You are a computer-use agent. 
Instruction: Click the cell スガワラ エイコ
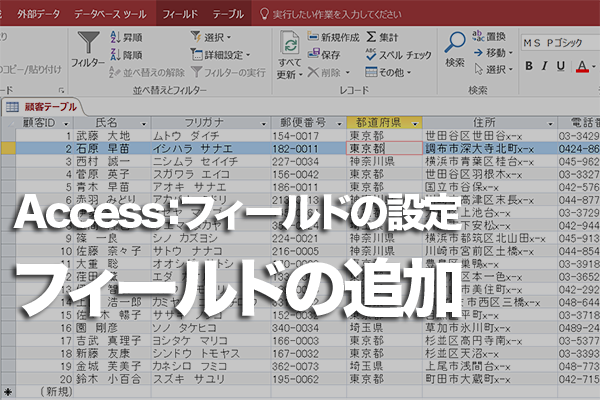pyautogui.click(x=211, y=174)
